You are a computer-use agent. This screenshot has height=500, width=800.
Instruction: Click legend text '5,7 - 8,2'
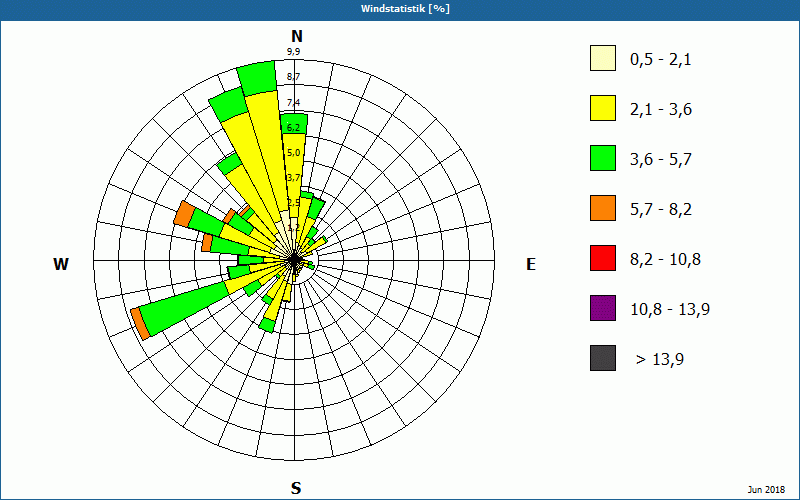click(x=661, y=210)
